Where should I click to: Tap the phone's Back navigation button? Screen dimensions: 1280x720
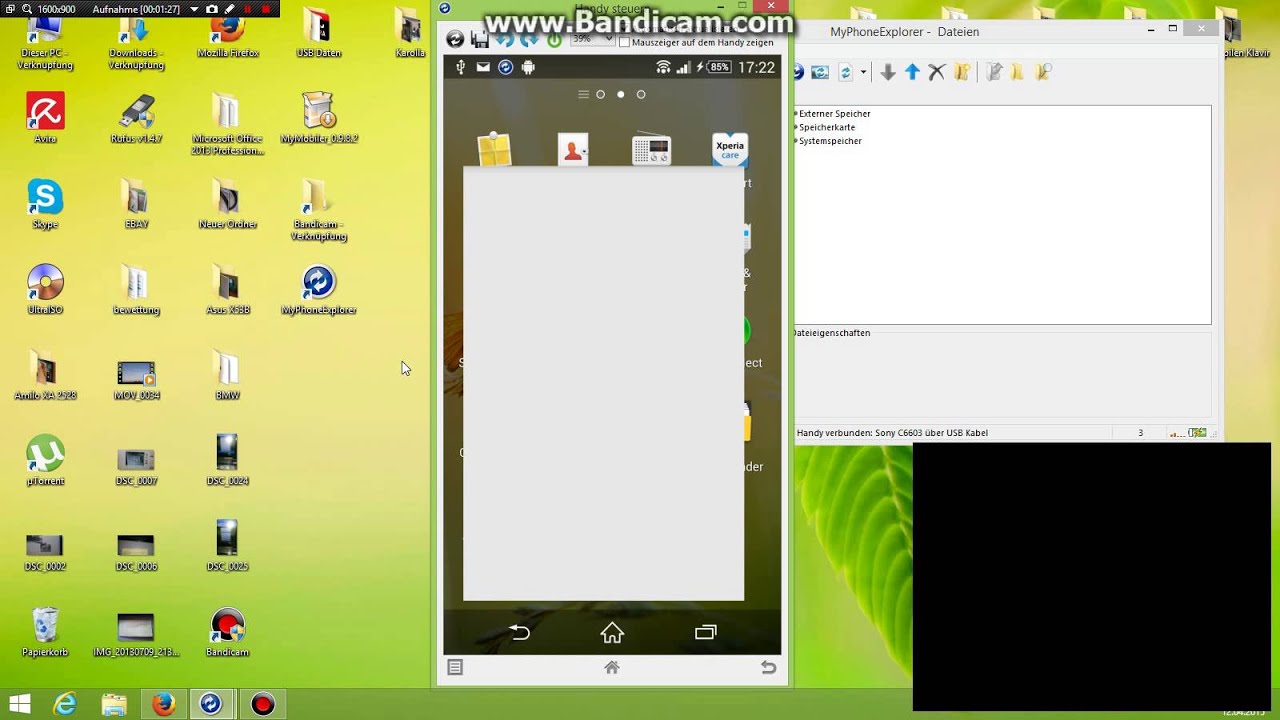(519, 632)
